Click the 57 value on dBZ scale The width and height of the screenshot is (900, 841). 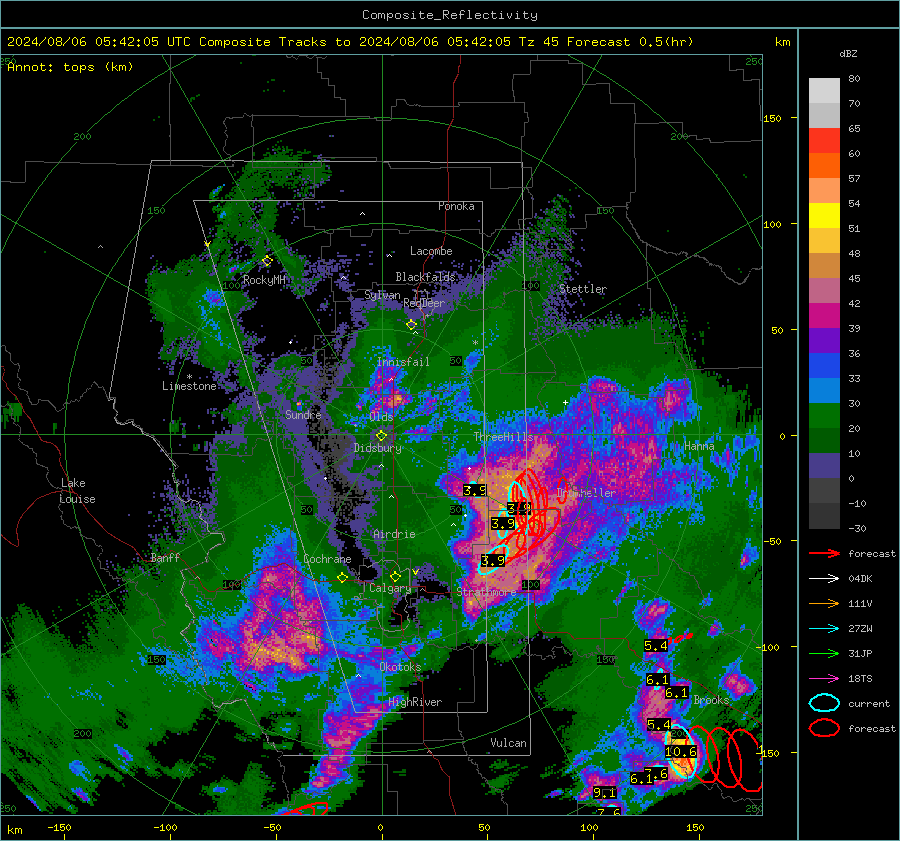tap(854, 179)
